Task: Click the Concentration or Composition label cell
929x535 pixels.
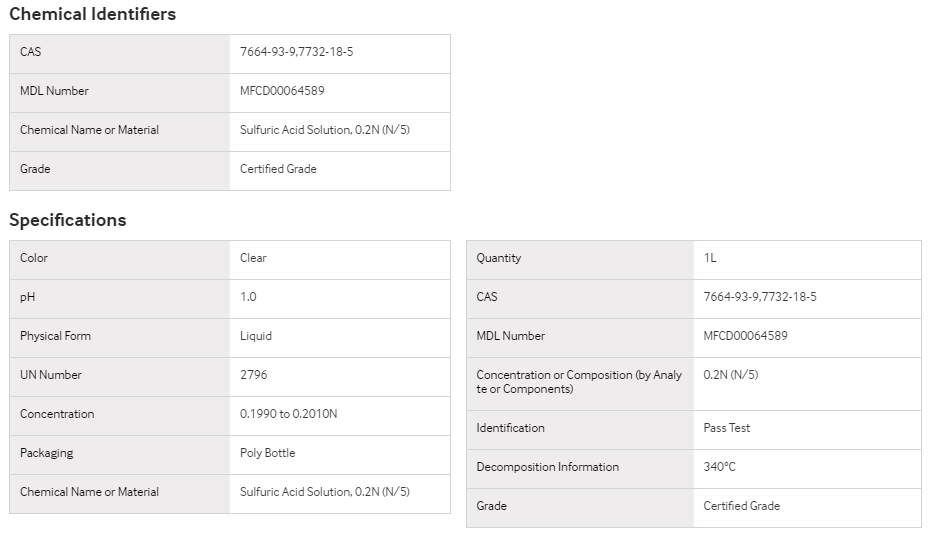Action: pyautogui.click(x=579, y=383)
